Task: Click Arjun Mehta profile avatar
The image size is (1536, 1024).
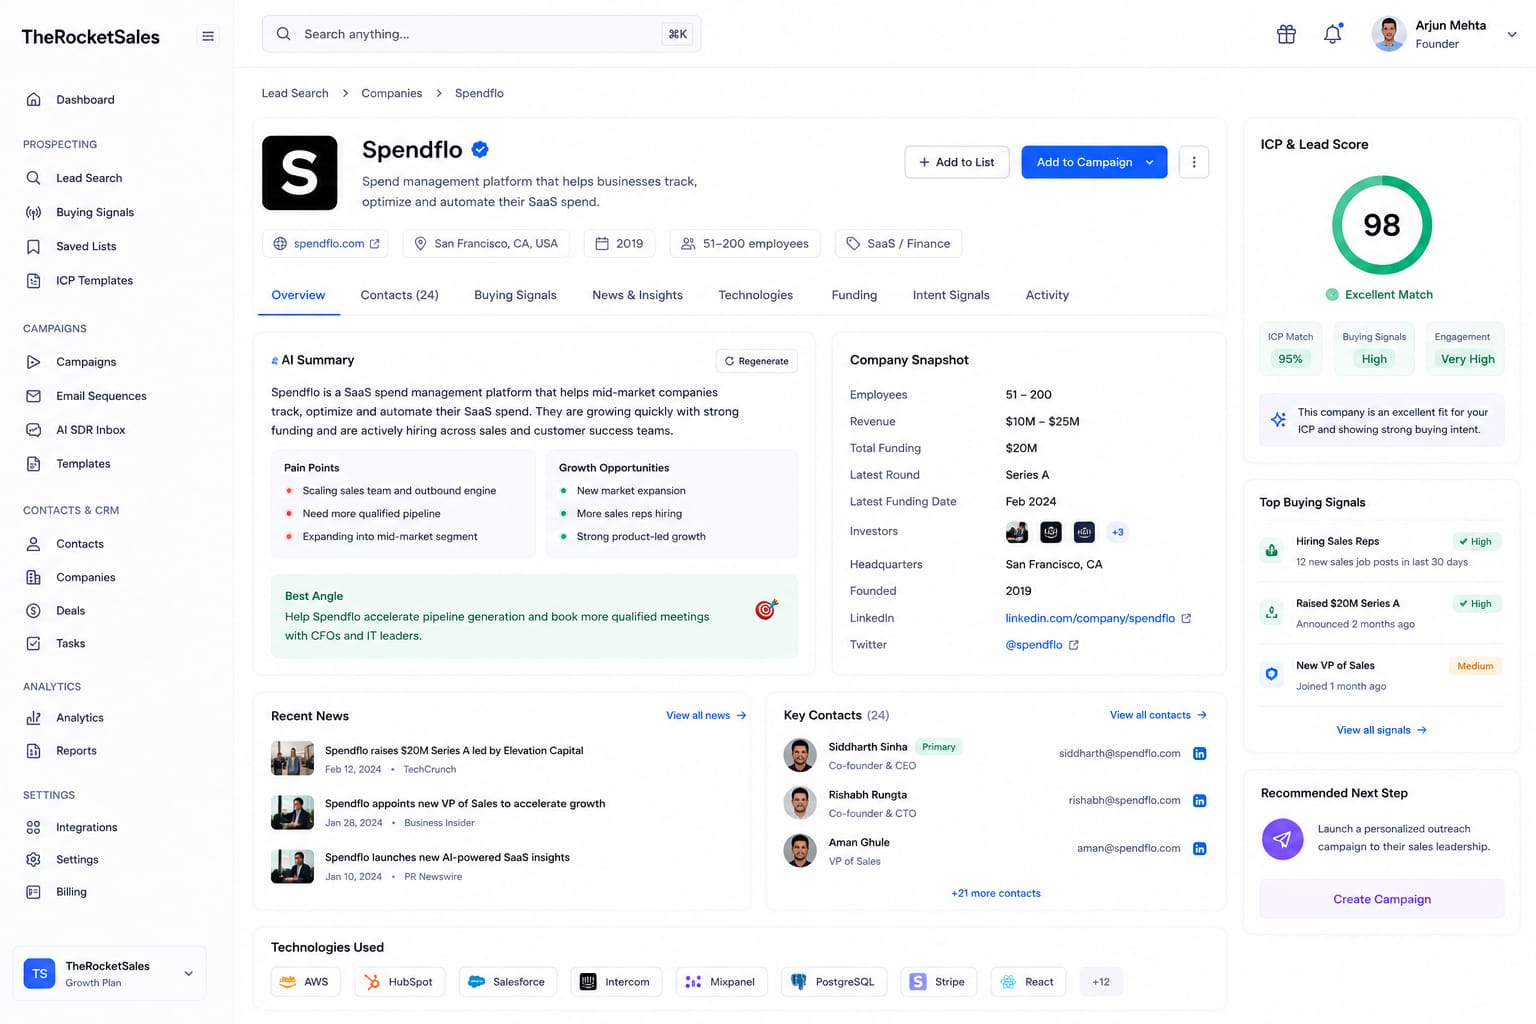Action: [x=1389, y=34]
